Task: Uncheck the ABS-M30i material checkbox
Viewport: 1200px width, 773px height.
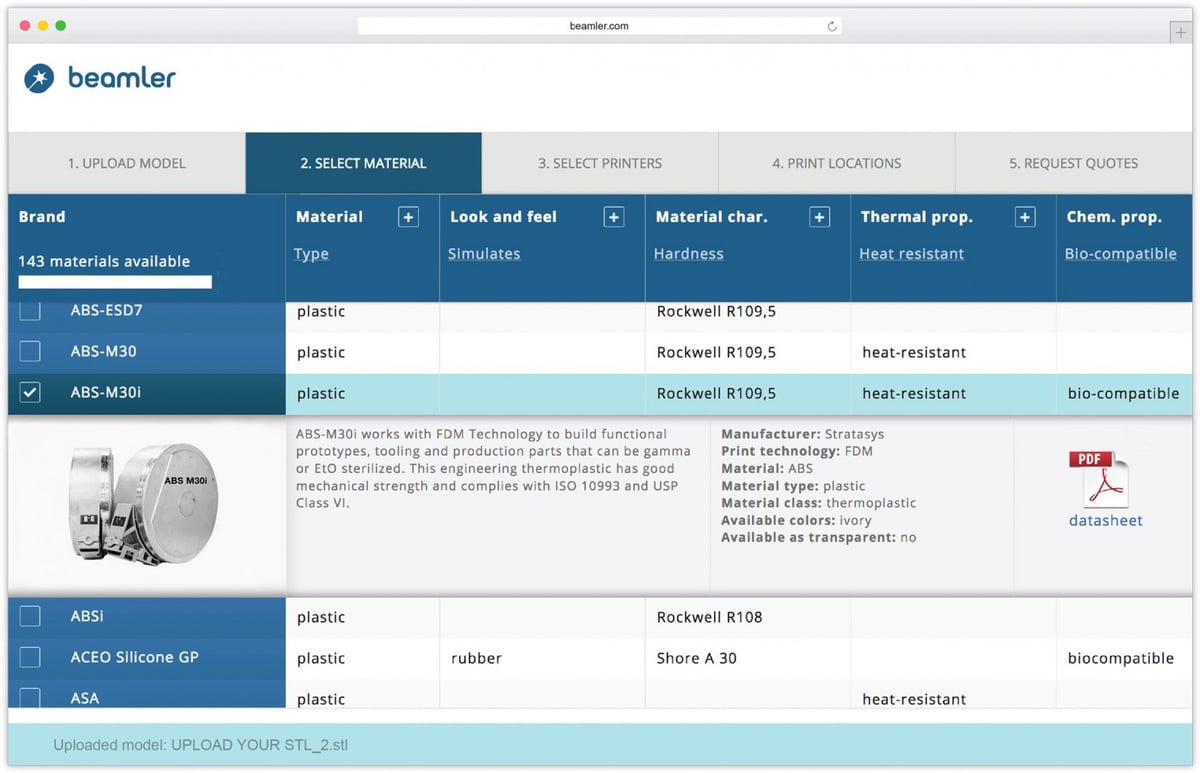Action: click(30, 393)
